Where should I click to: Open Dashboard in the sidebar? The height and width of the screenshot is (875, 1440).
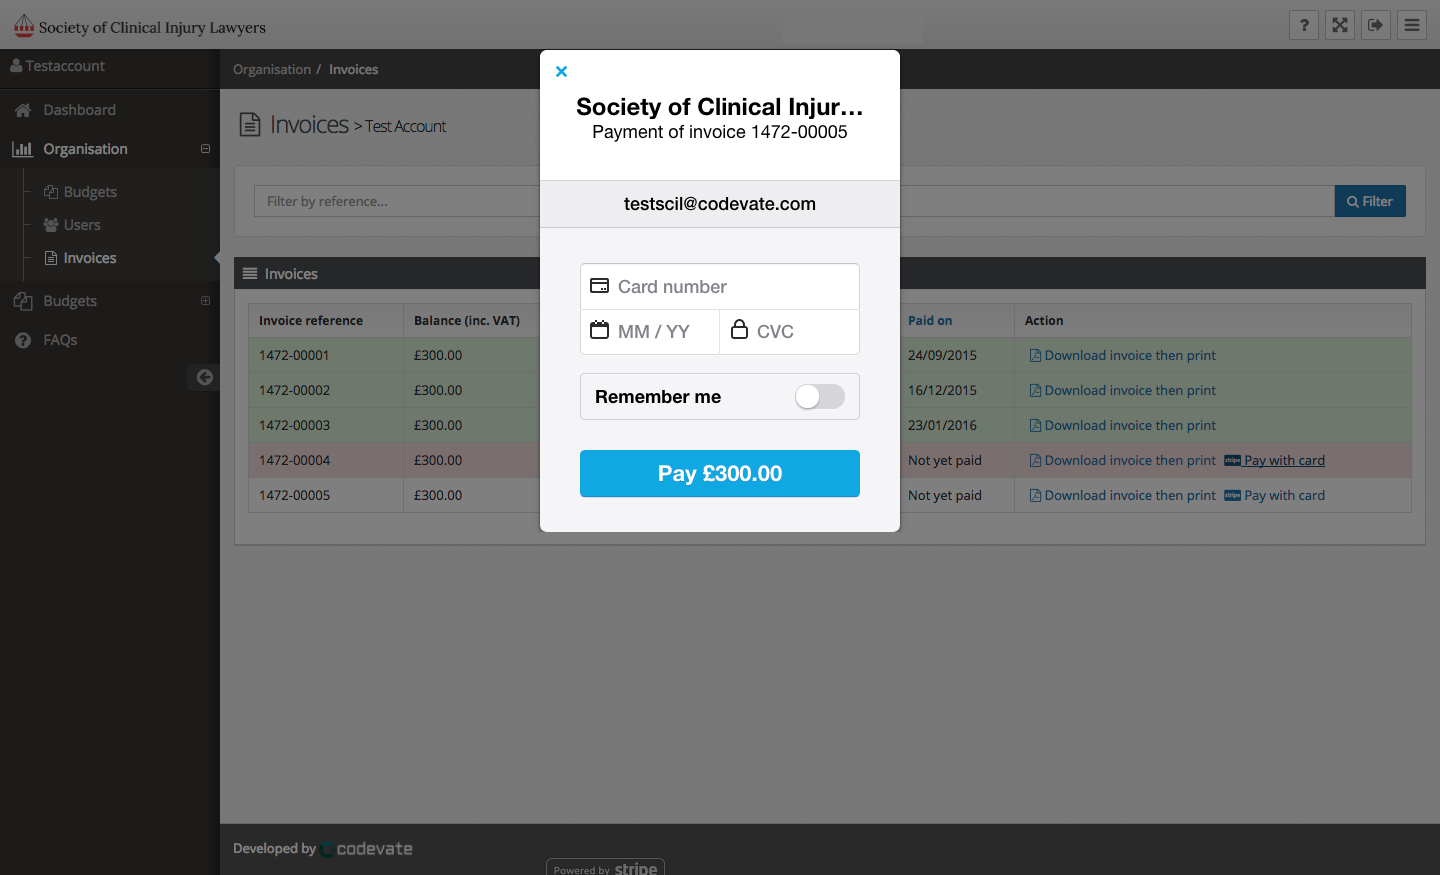(79, 110)
